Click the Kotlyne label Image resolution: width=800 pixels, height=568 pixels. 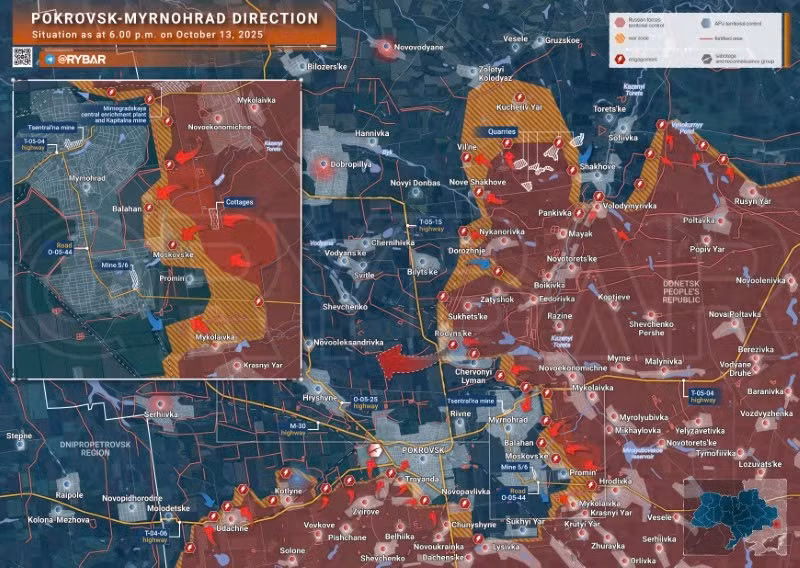pos(288,491)
